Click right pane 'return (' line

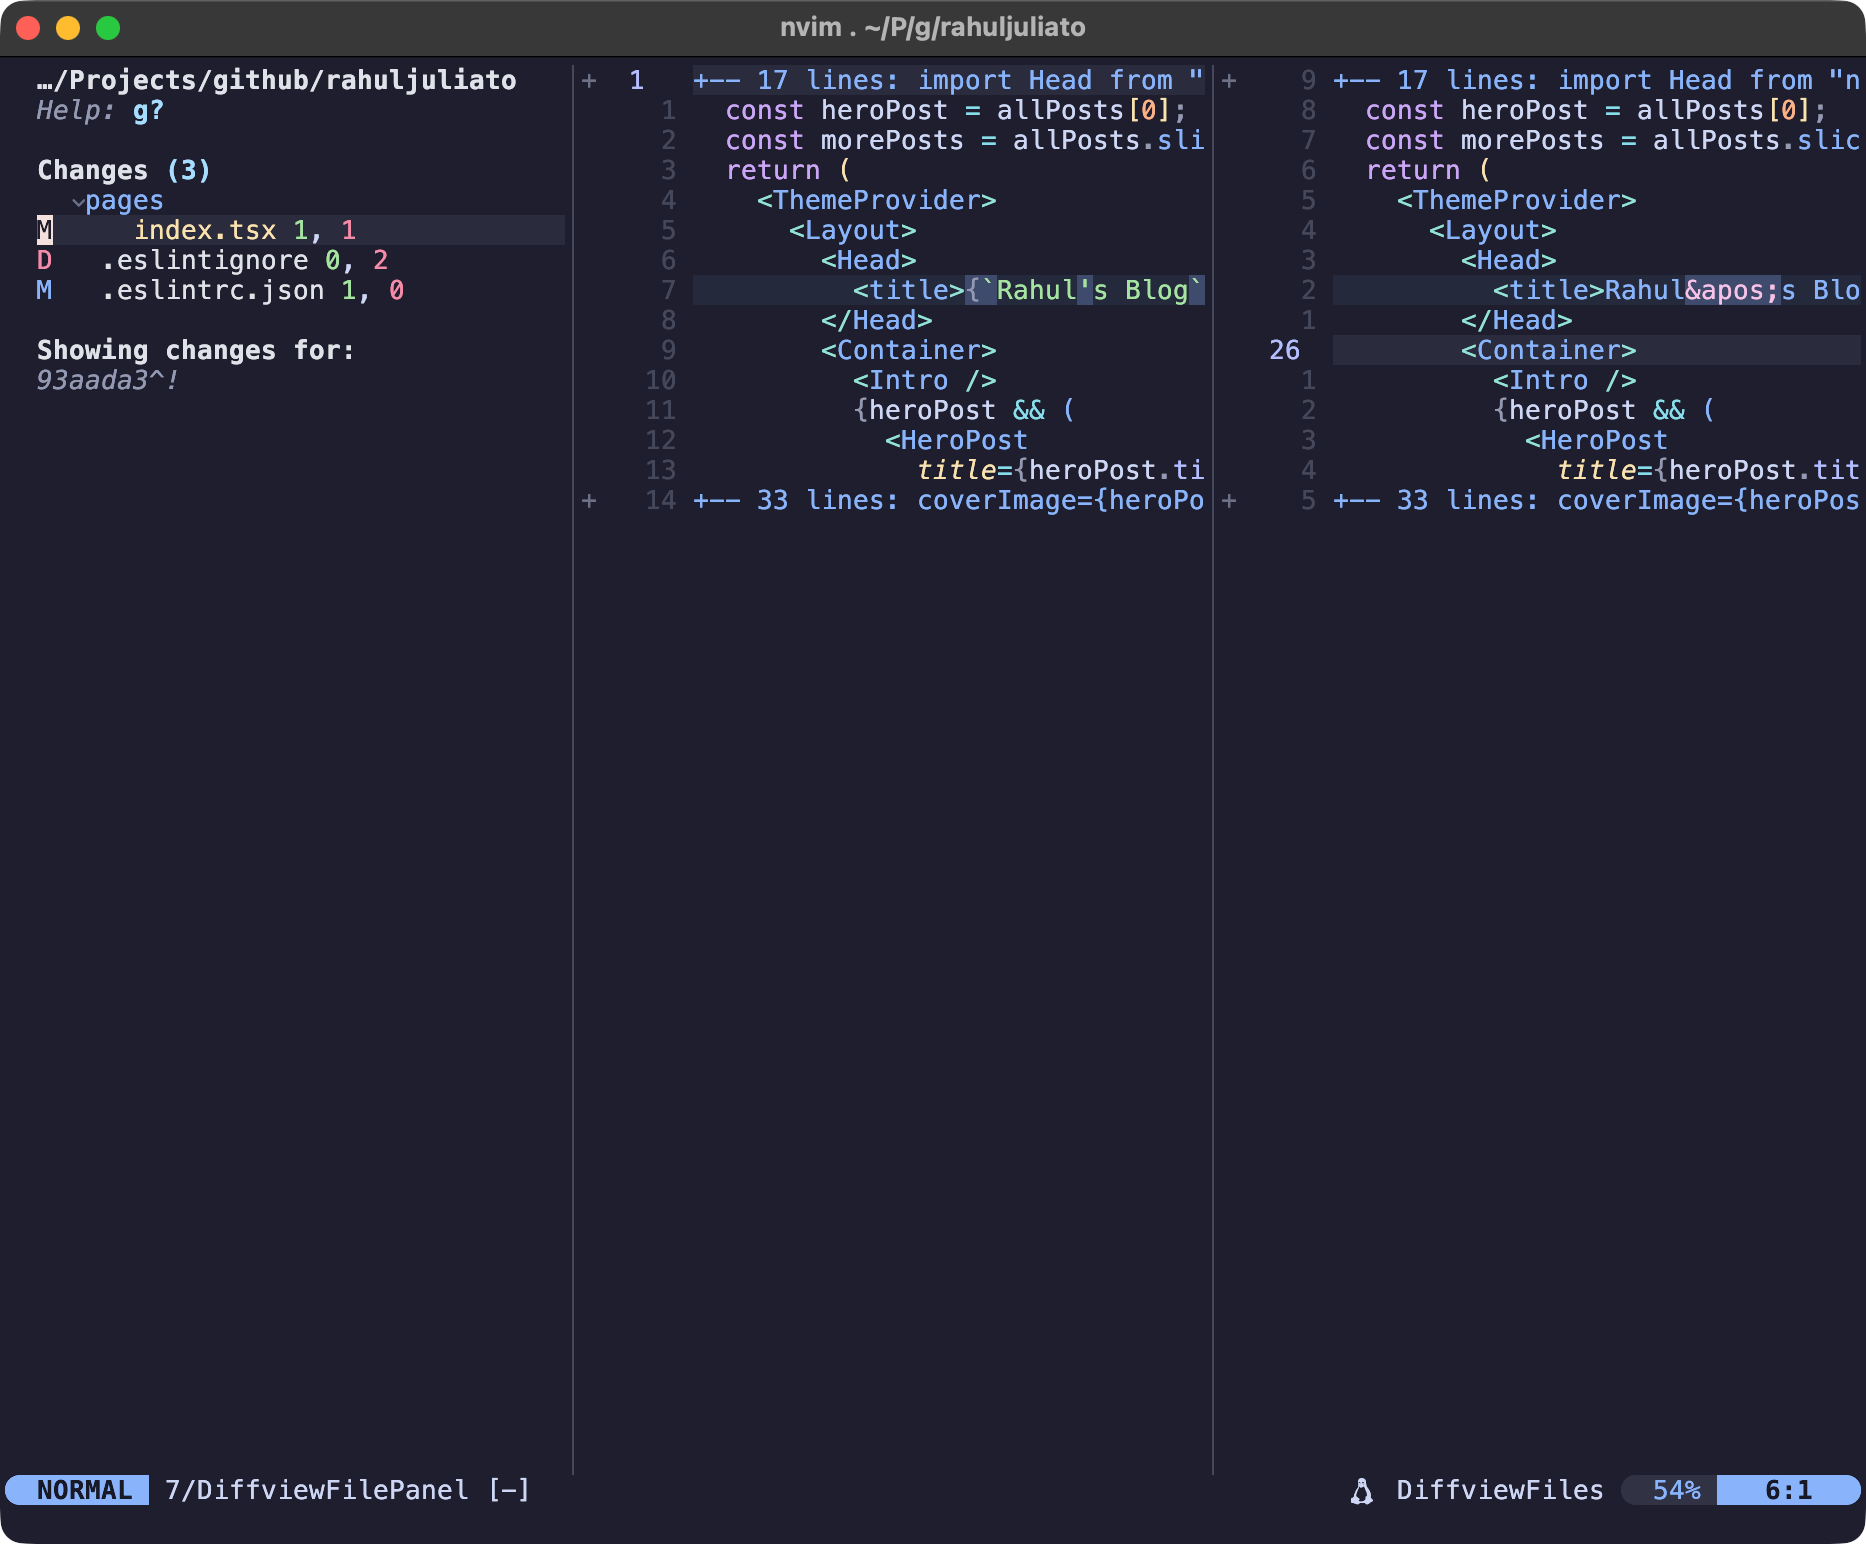pyautogui.click(x=1428, y=170)
